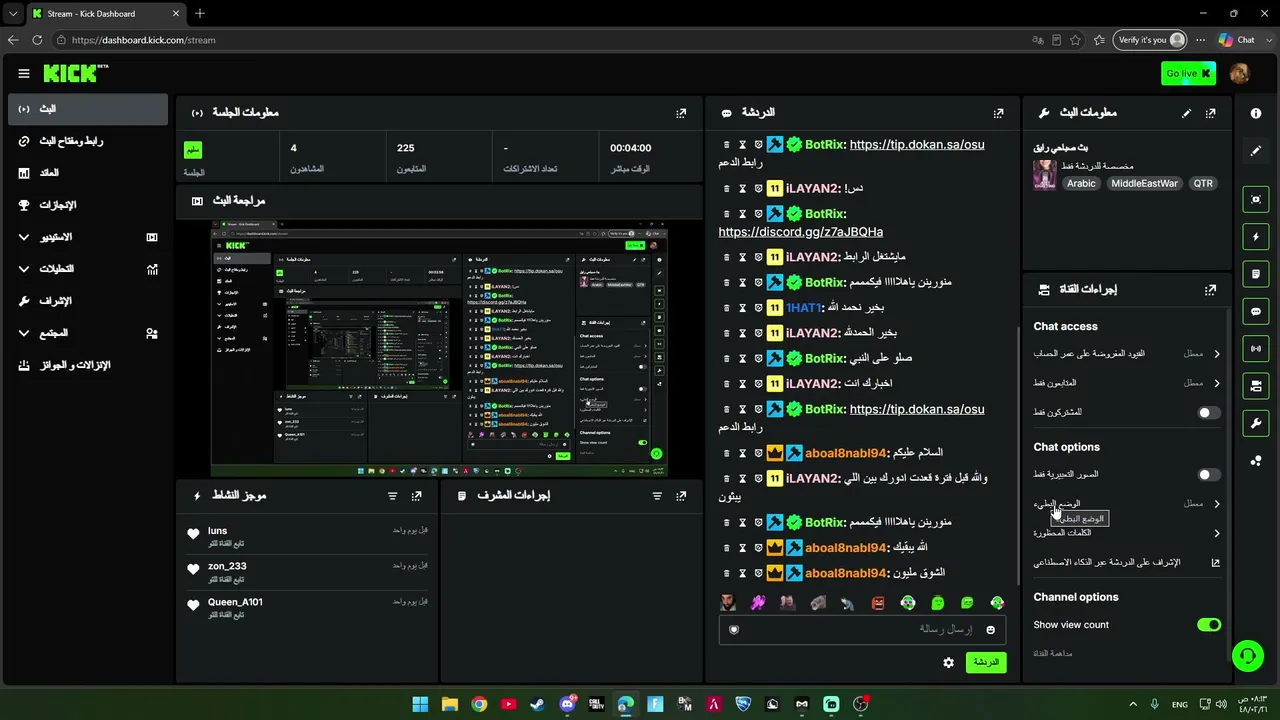The image size is (1280, 720).
Task: Click the Arabic tag
Action: pos(1081,184)
